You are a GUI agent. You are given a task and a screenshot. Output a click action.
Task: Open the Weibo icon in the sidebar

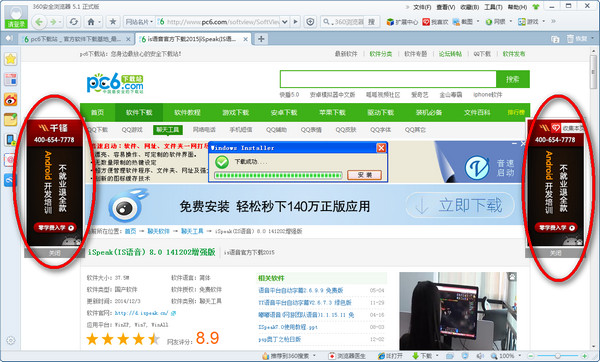(11, 100)
